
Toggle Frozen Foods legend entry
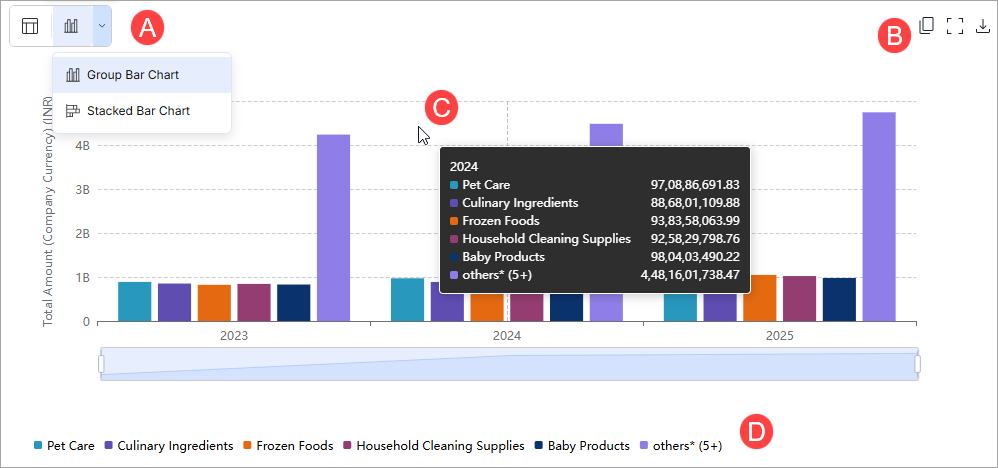[288, 446]
